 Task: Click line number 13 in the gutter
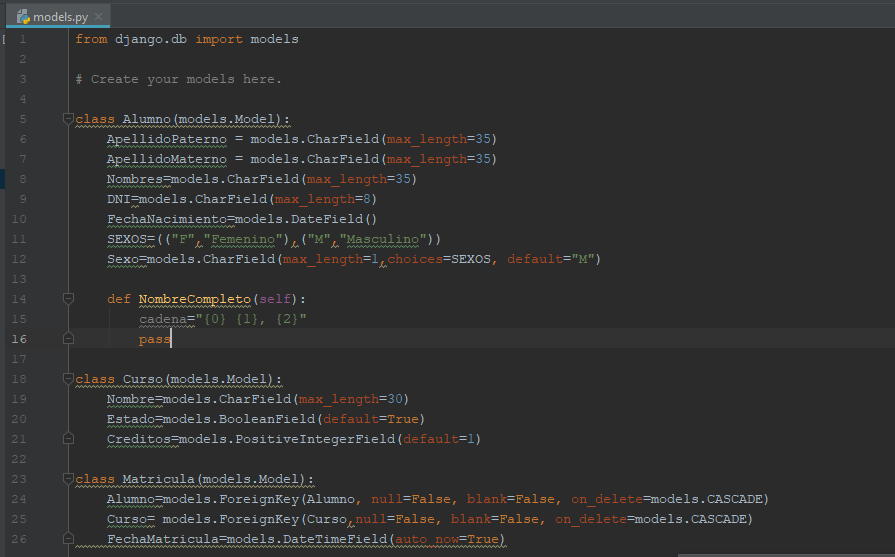pyautogui.click(x=19, y=278)
